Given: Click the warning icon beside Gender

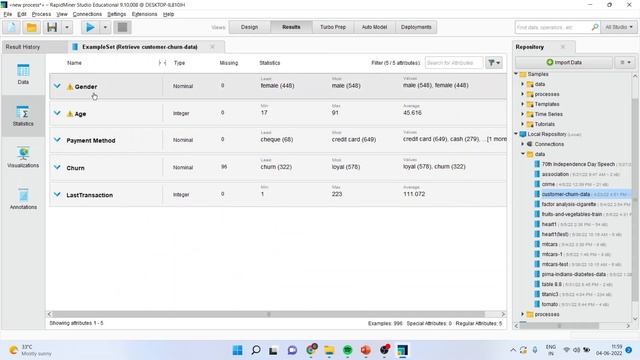Looking at the screenshot, I should pyautogui.click(x=70, y=87).
